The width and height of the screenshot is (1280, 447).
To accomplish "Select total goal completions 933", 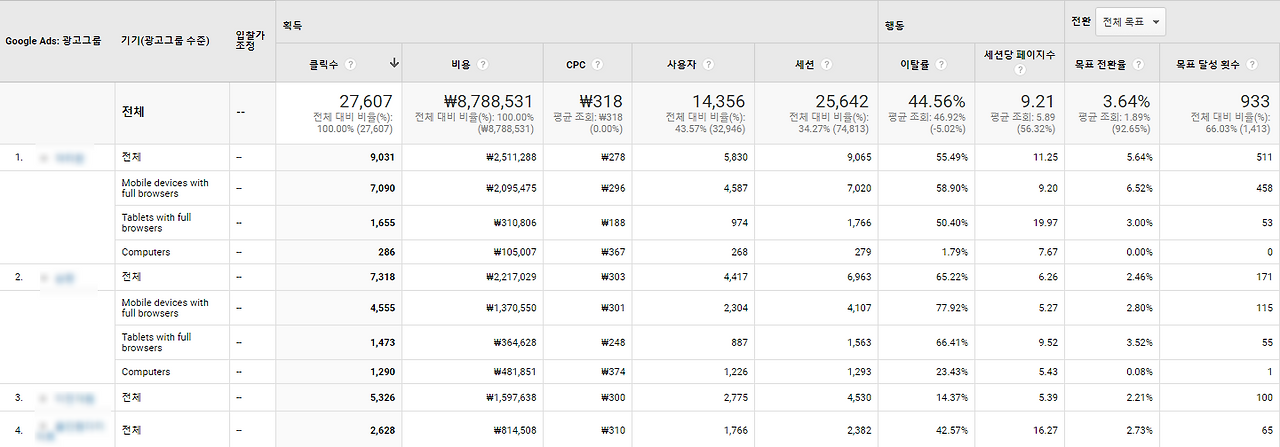I will click(x=1257, y=101).
